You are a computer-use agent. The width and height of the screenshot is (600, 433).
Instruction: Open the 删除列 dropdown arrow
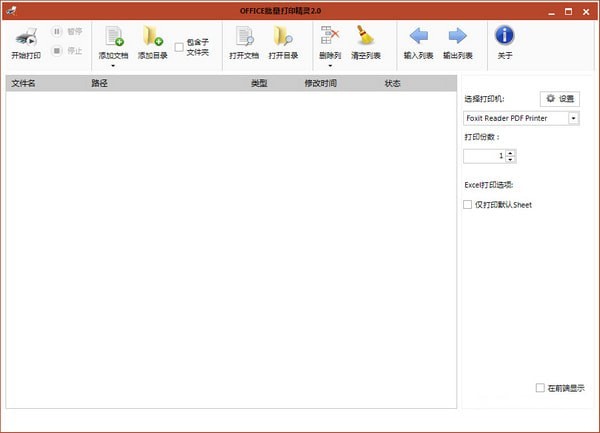tap(329, 66)
